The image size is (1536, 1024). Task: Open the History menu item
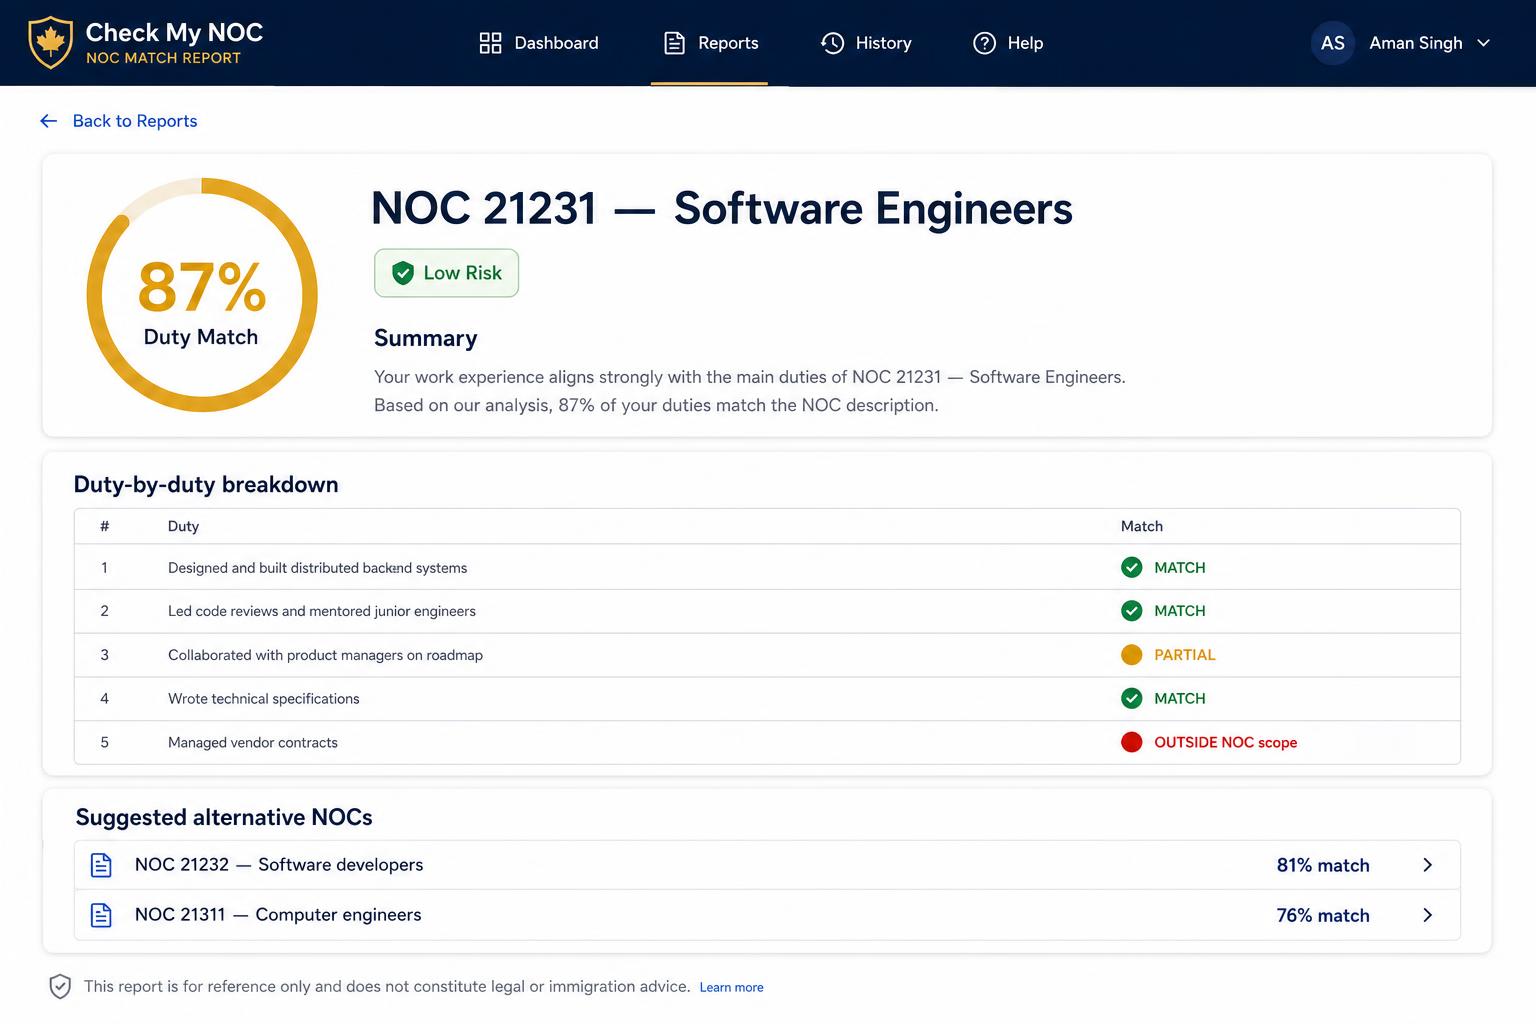pos(866,43)
